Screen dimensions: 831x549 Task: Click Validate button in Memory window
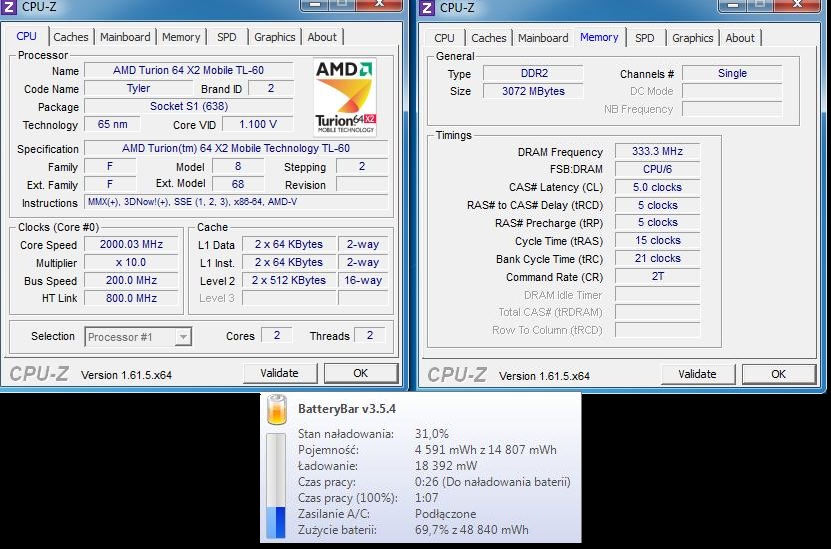[x=697, y=374]
